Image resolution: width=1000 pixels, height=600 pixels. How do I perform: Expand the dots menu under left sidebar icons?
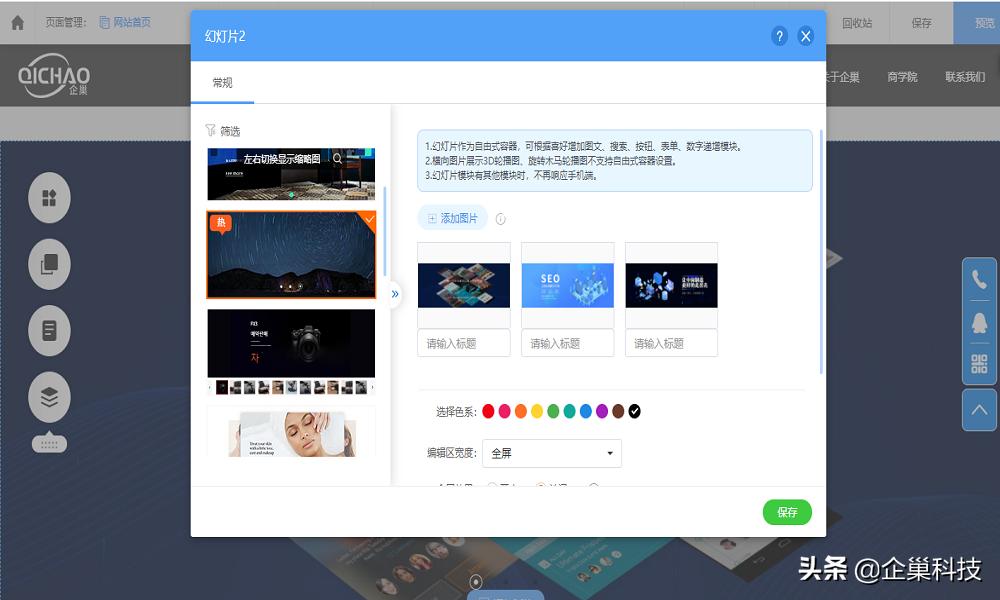coord(48,443)
